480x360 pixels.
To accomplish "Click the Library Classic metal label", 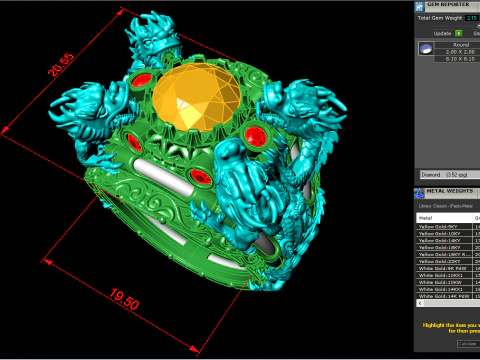I will pos(446,206).
